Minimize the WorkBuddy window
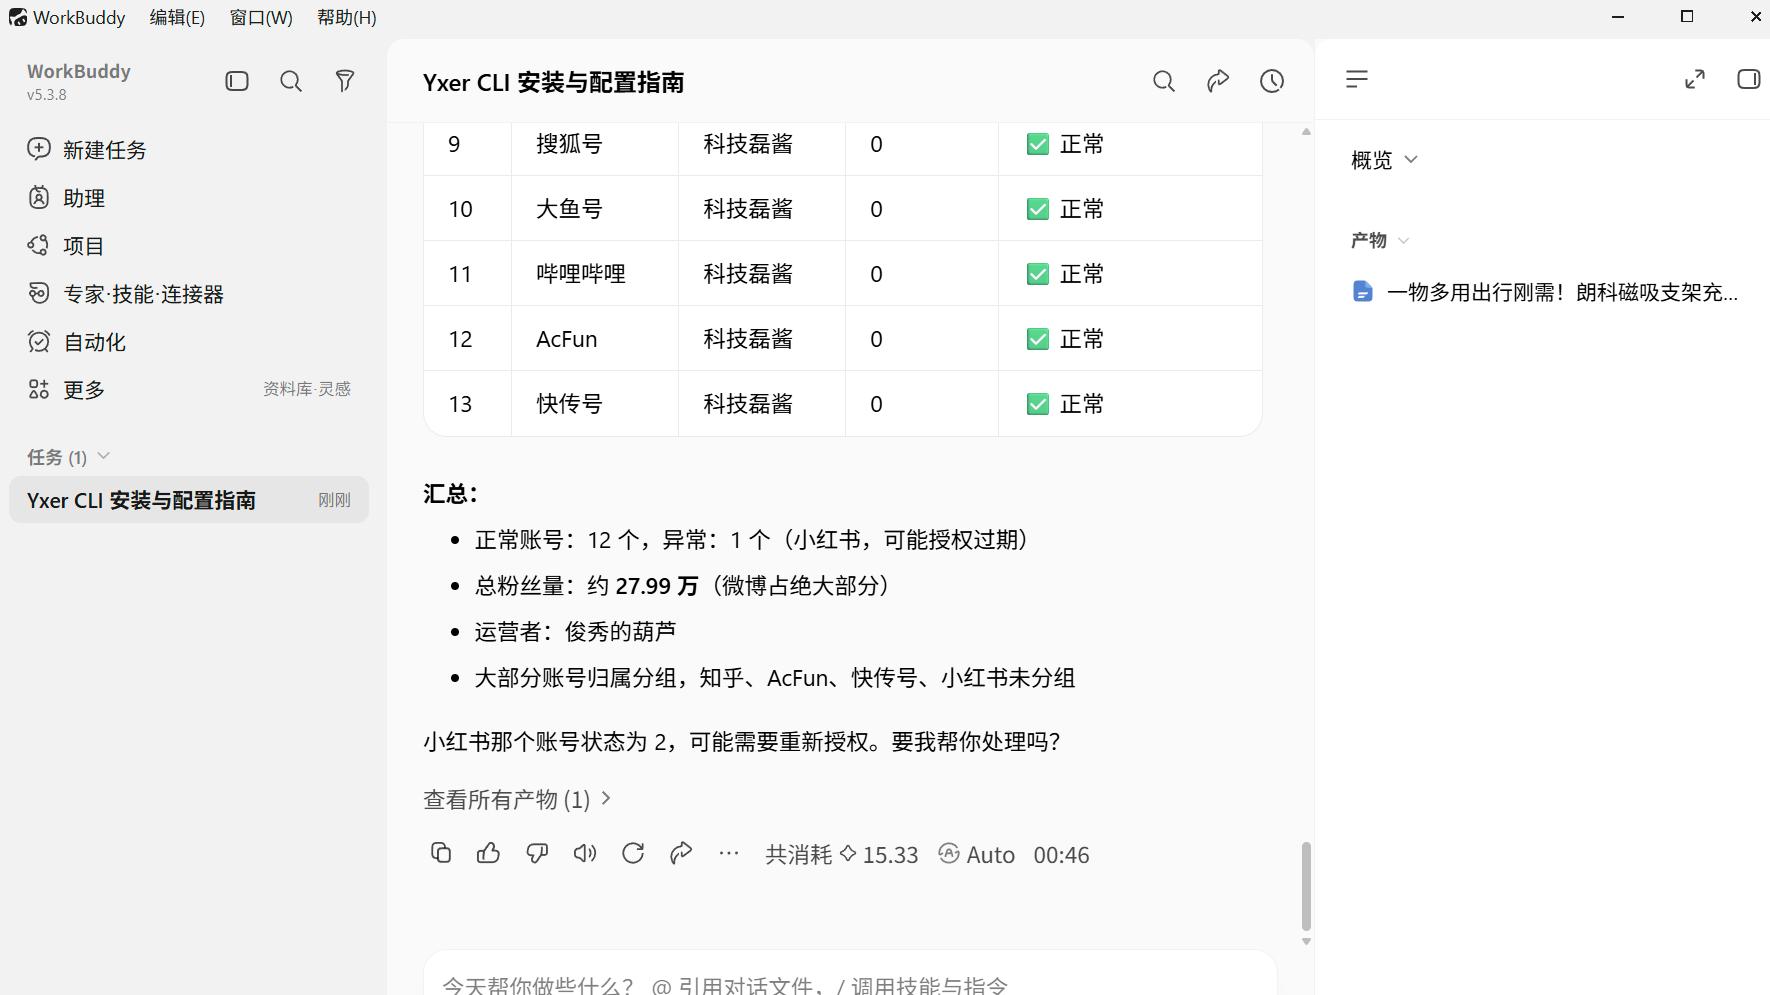The image size is (1770, 995). [1618, 17]
